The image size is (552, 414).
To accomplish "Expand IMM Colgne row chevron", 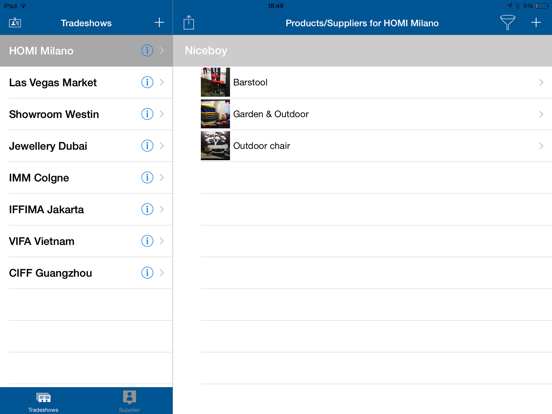I will point(162,177).
